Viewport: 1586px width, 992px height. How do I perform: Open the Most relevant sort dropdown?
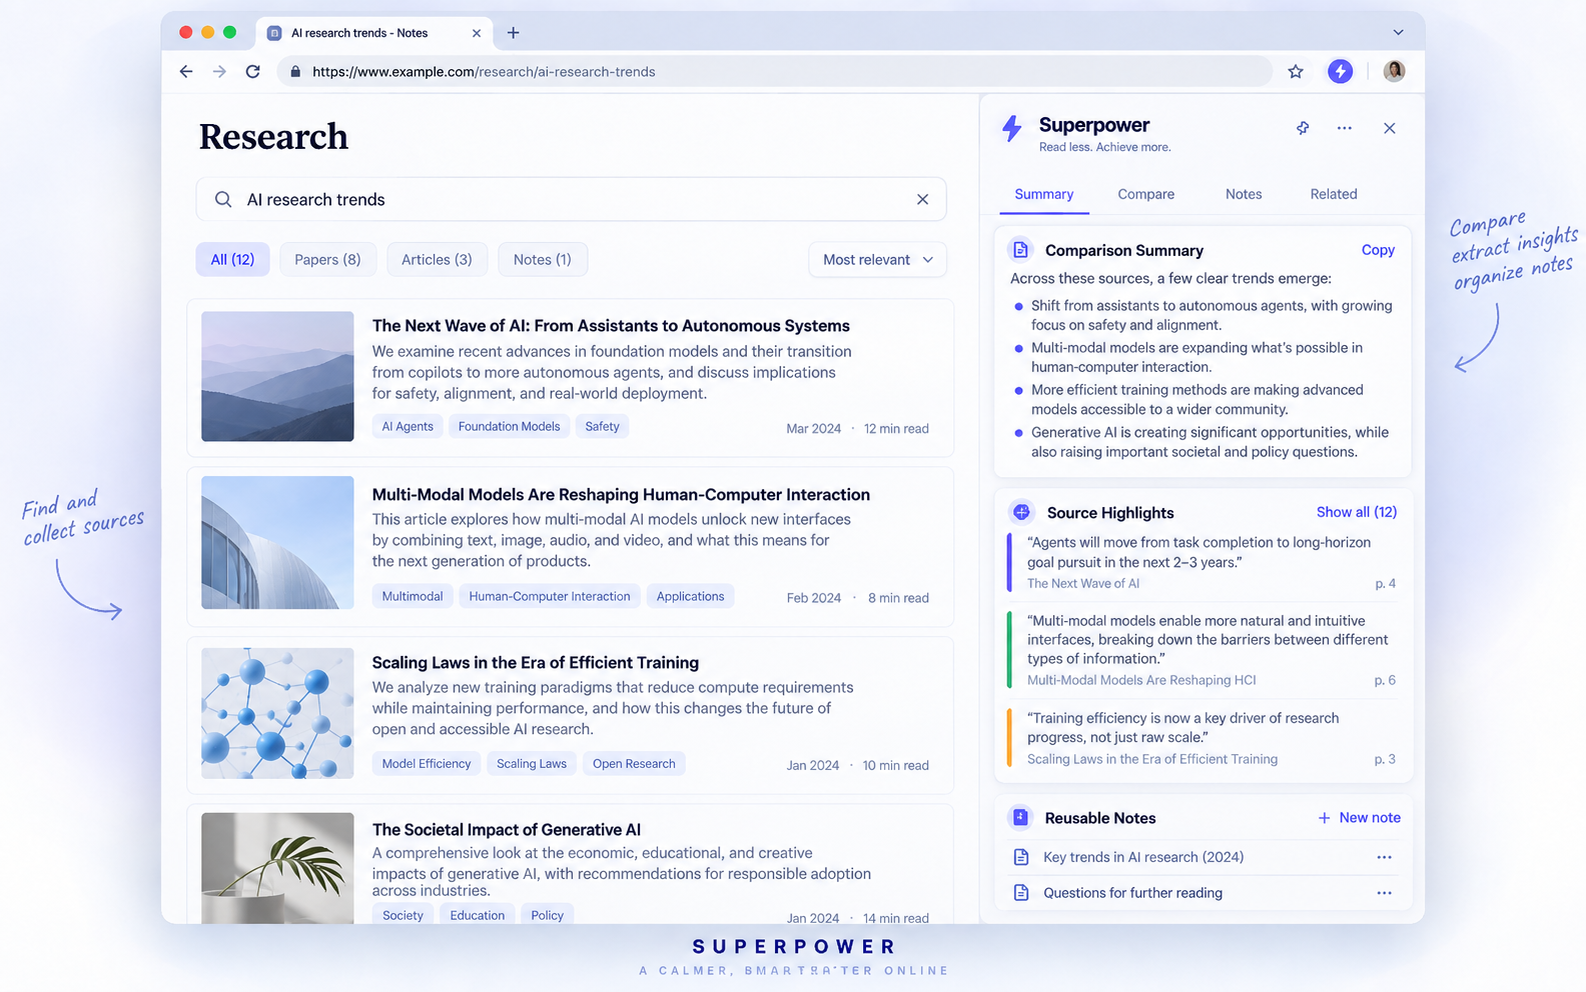[x=877, y=260]
